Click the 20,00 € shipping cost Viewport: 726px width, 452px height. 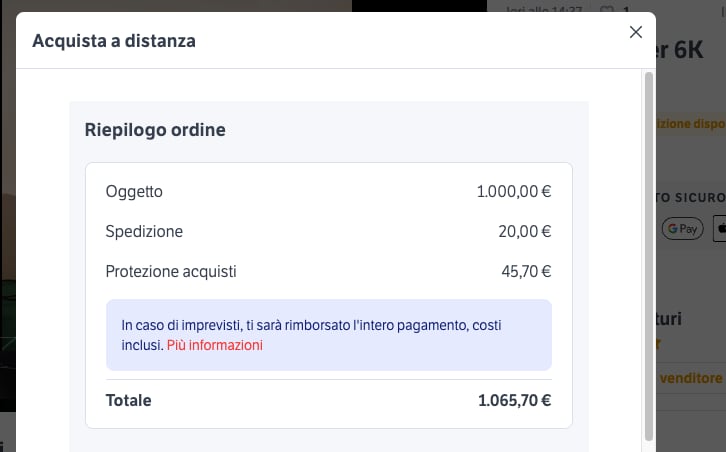point(525,232)
